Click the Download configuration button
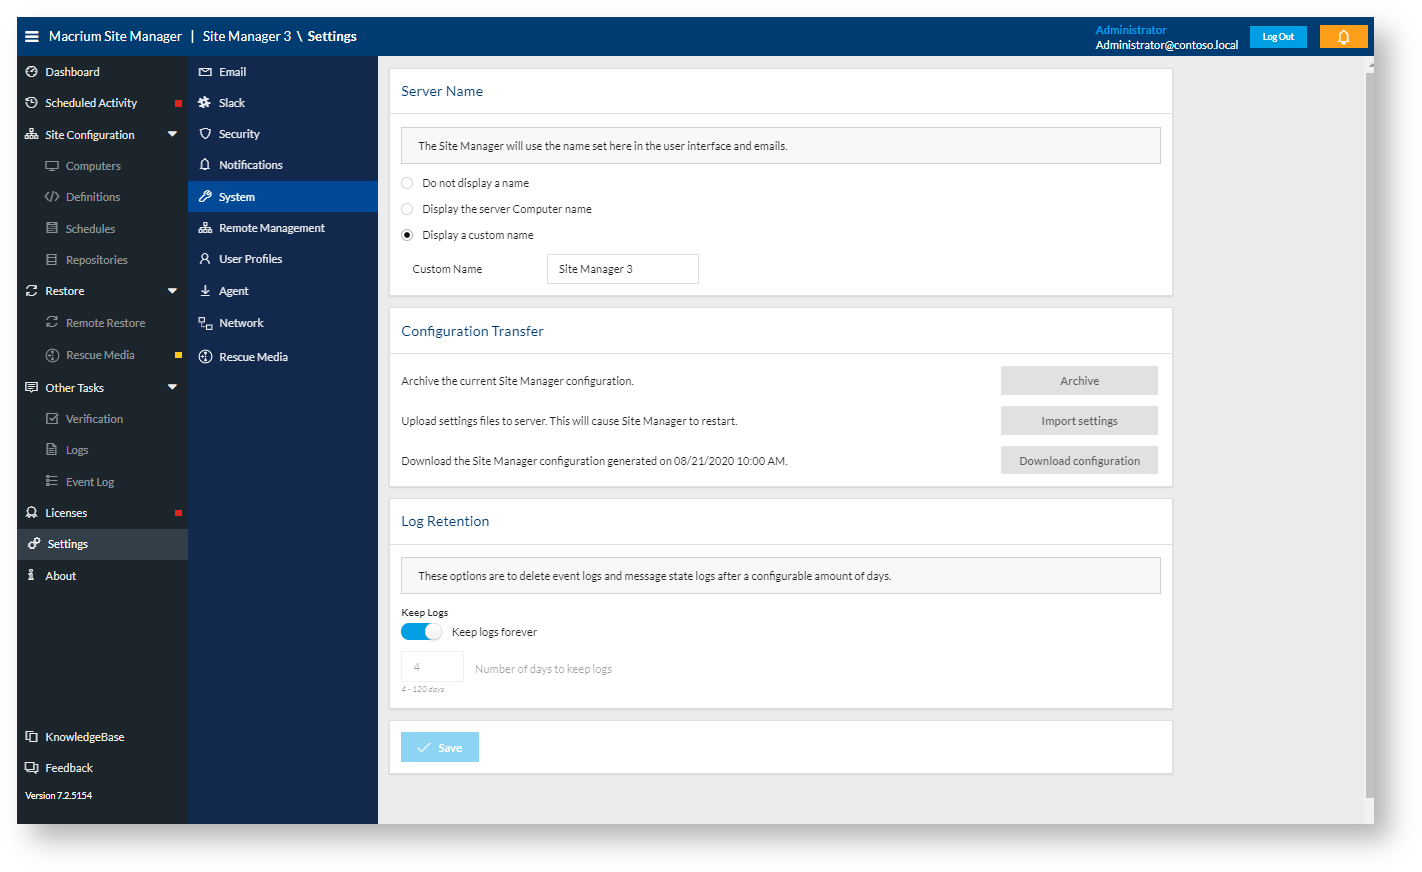The height and width of the screenshot is (872, 1422). [1079, 461]
